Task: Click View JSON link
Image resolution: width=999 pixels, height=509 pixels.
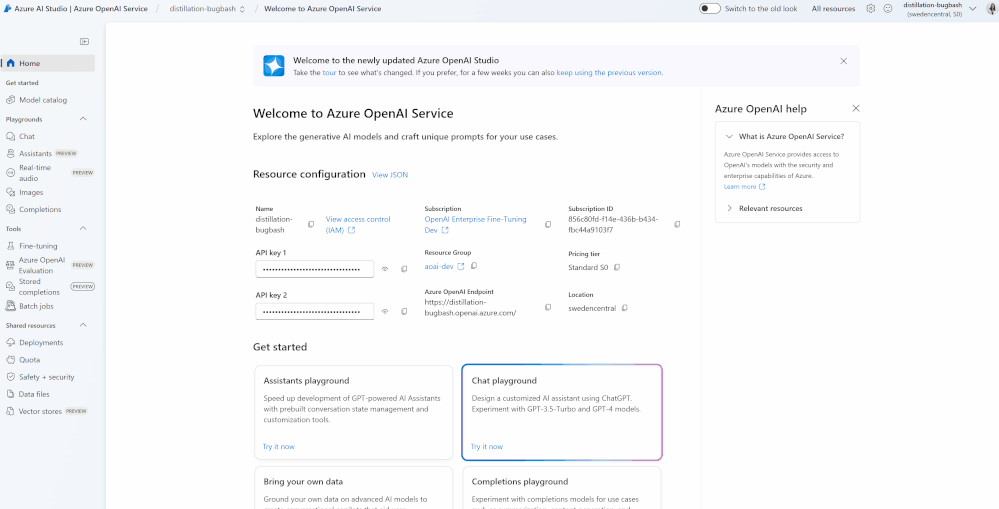Action: 390,175
